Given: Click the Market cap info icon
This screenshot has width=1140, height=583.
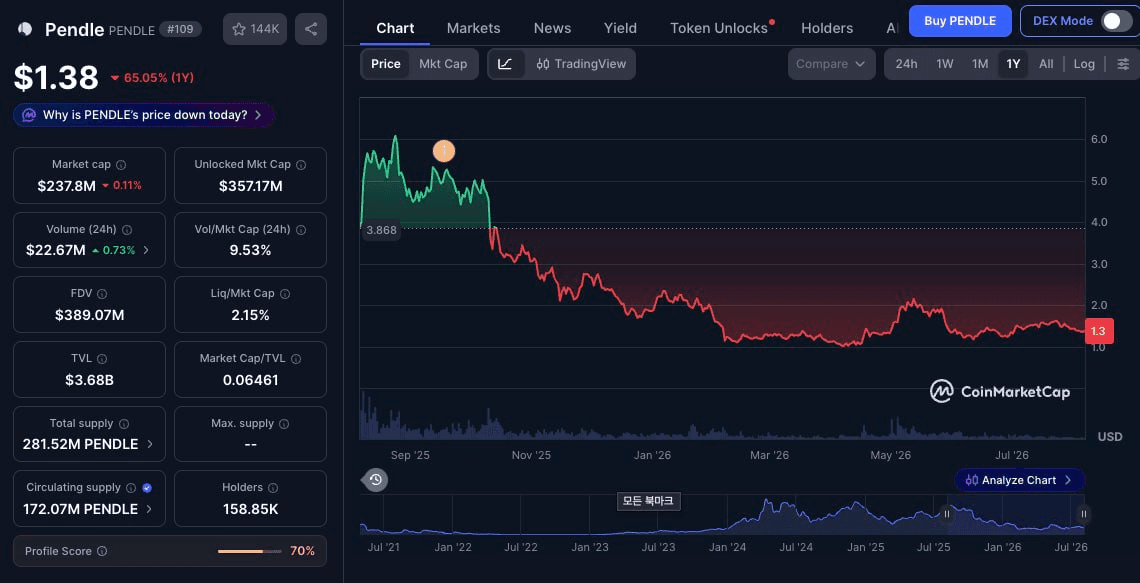Looking at the screenshot, I should tap(121, 165).
